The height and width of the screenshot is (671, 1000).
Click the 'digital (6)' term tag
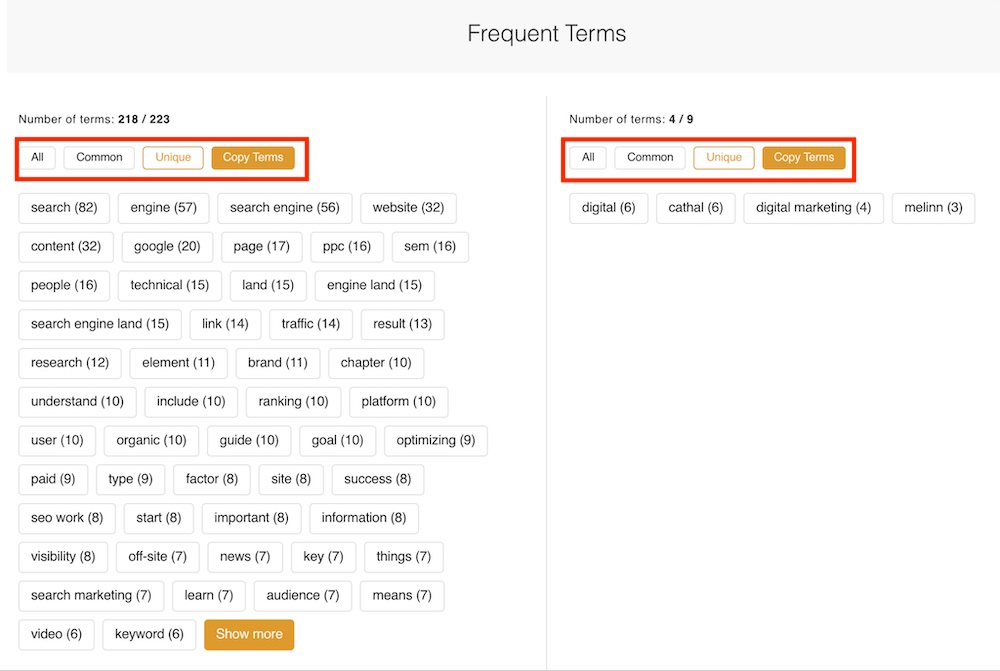[608, 208]
